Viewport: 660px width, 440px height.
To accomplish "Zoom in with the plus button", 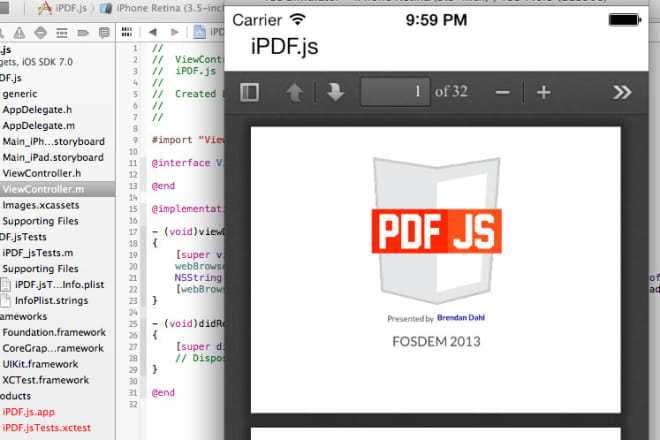I will (543, 92).
